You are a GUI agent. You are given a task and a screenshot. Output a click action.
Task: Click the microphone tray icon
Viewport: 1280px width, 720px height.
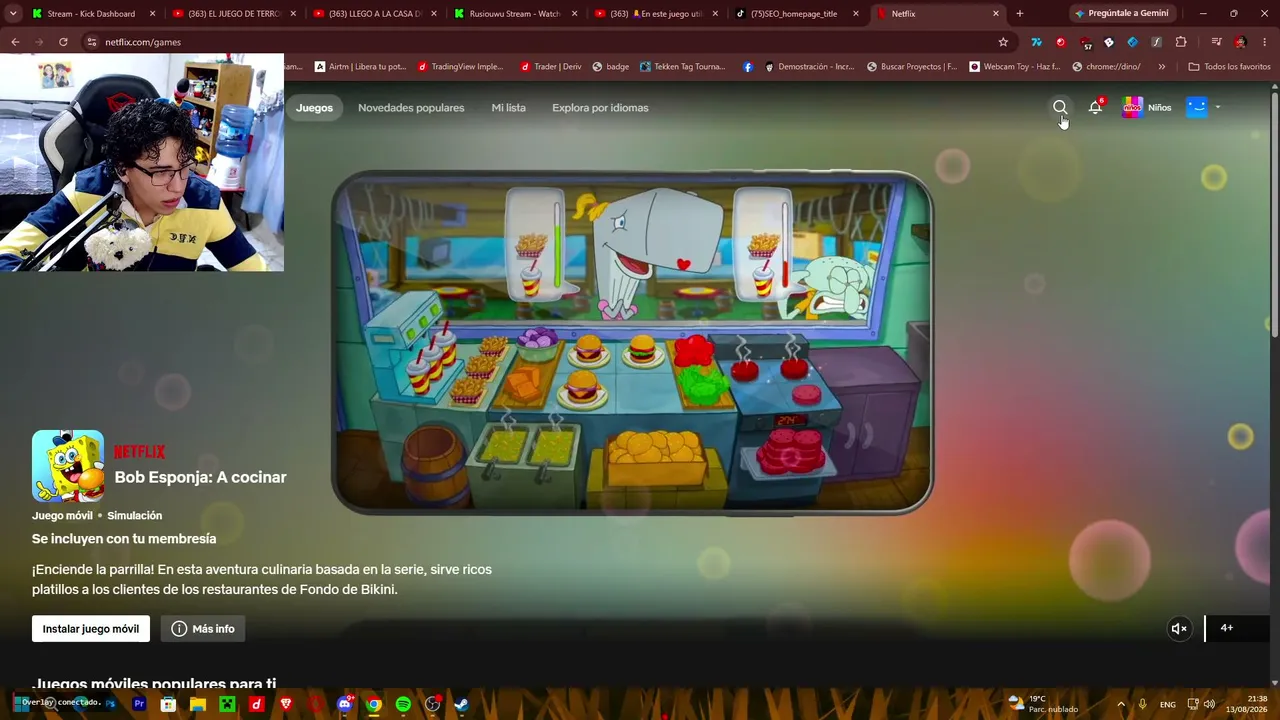coord(1142,704)
